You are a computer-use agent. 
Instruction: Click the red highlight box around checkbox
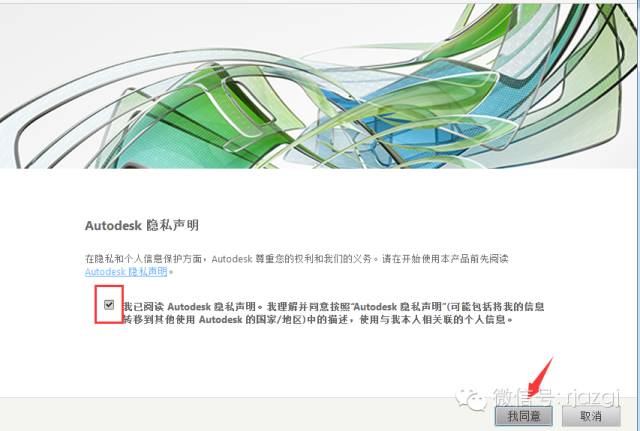[x=109, y=304]
